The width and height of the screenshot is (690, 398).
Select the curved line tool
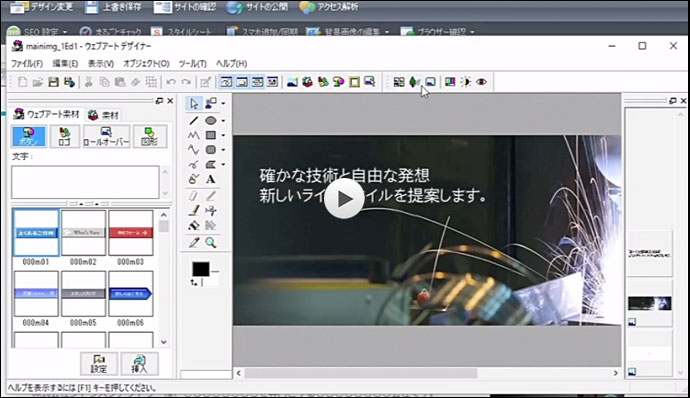(x=194, y=150)
